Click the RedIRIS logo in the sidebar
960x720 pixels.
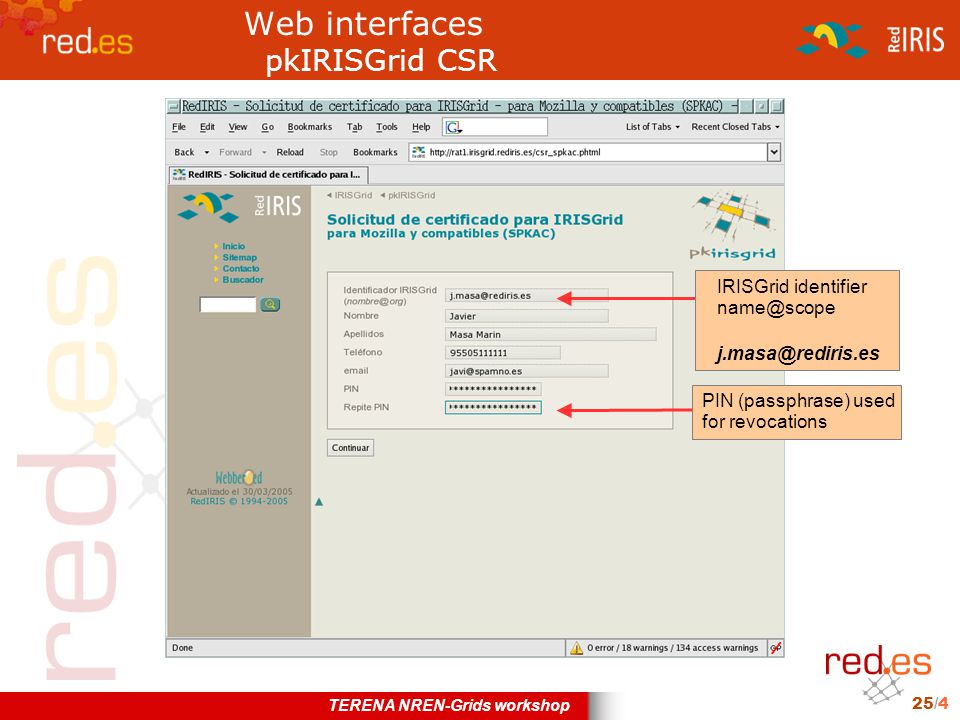point(239,206)
